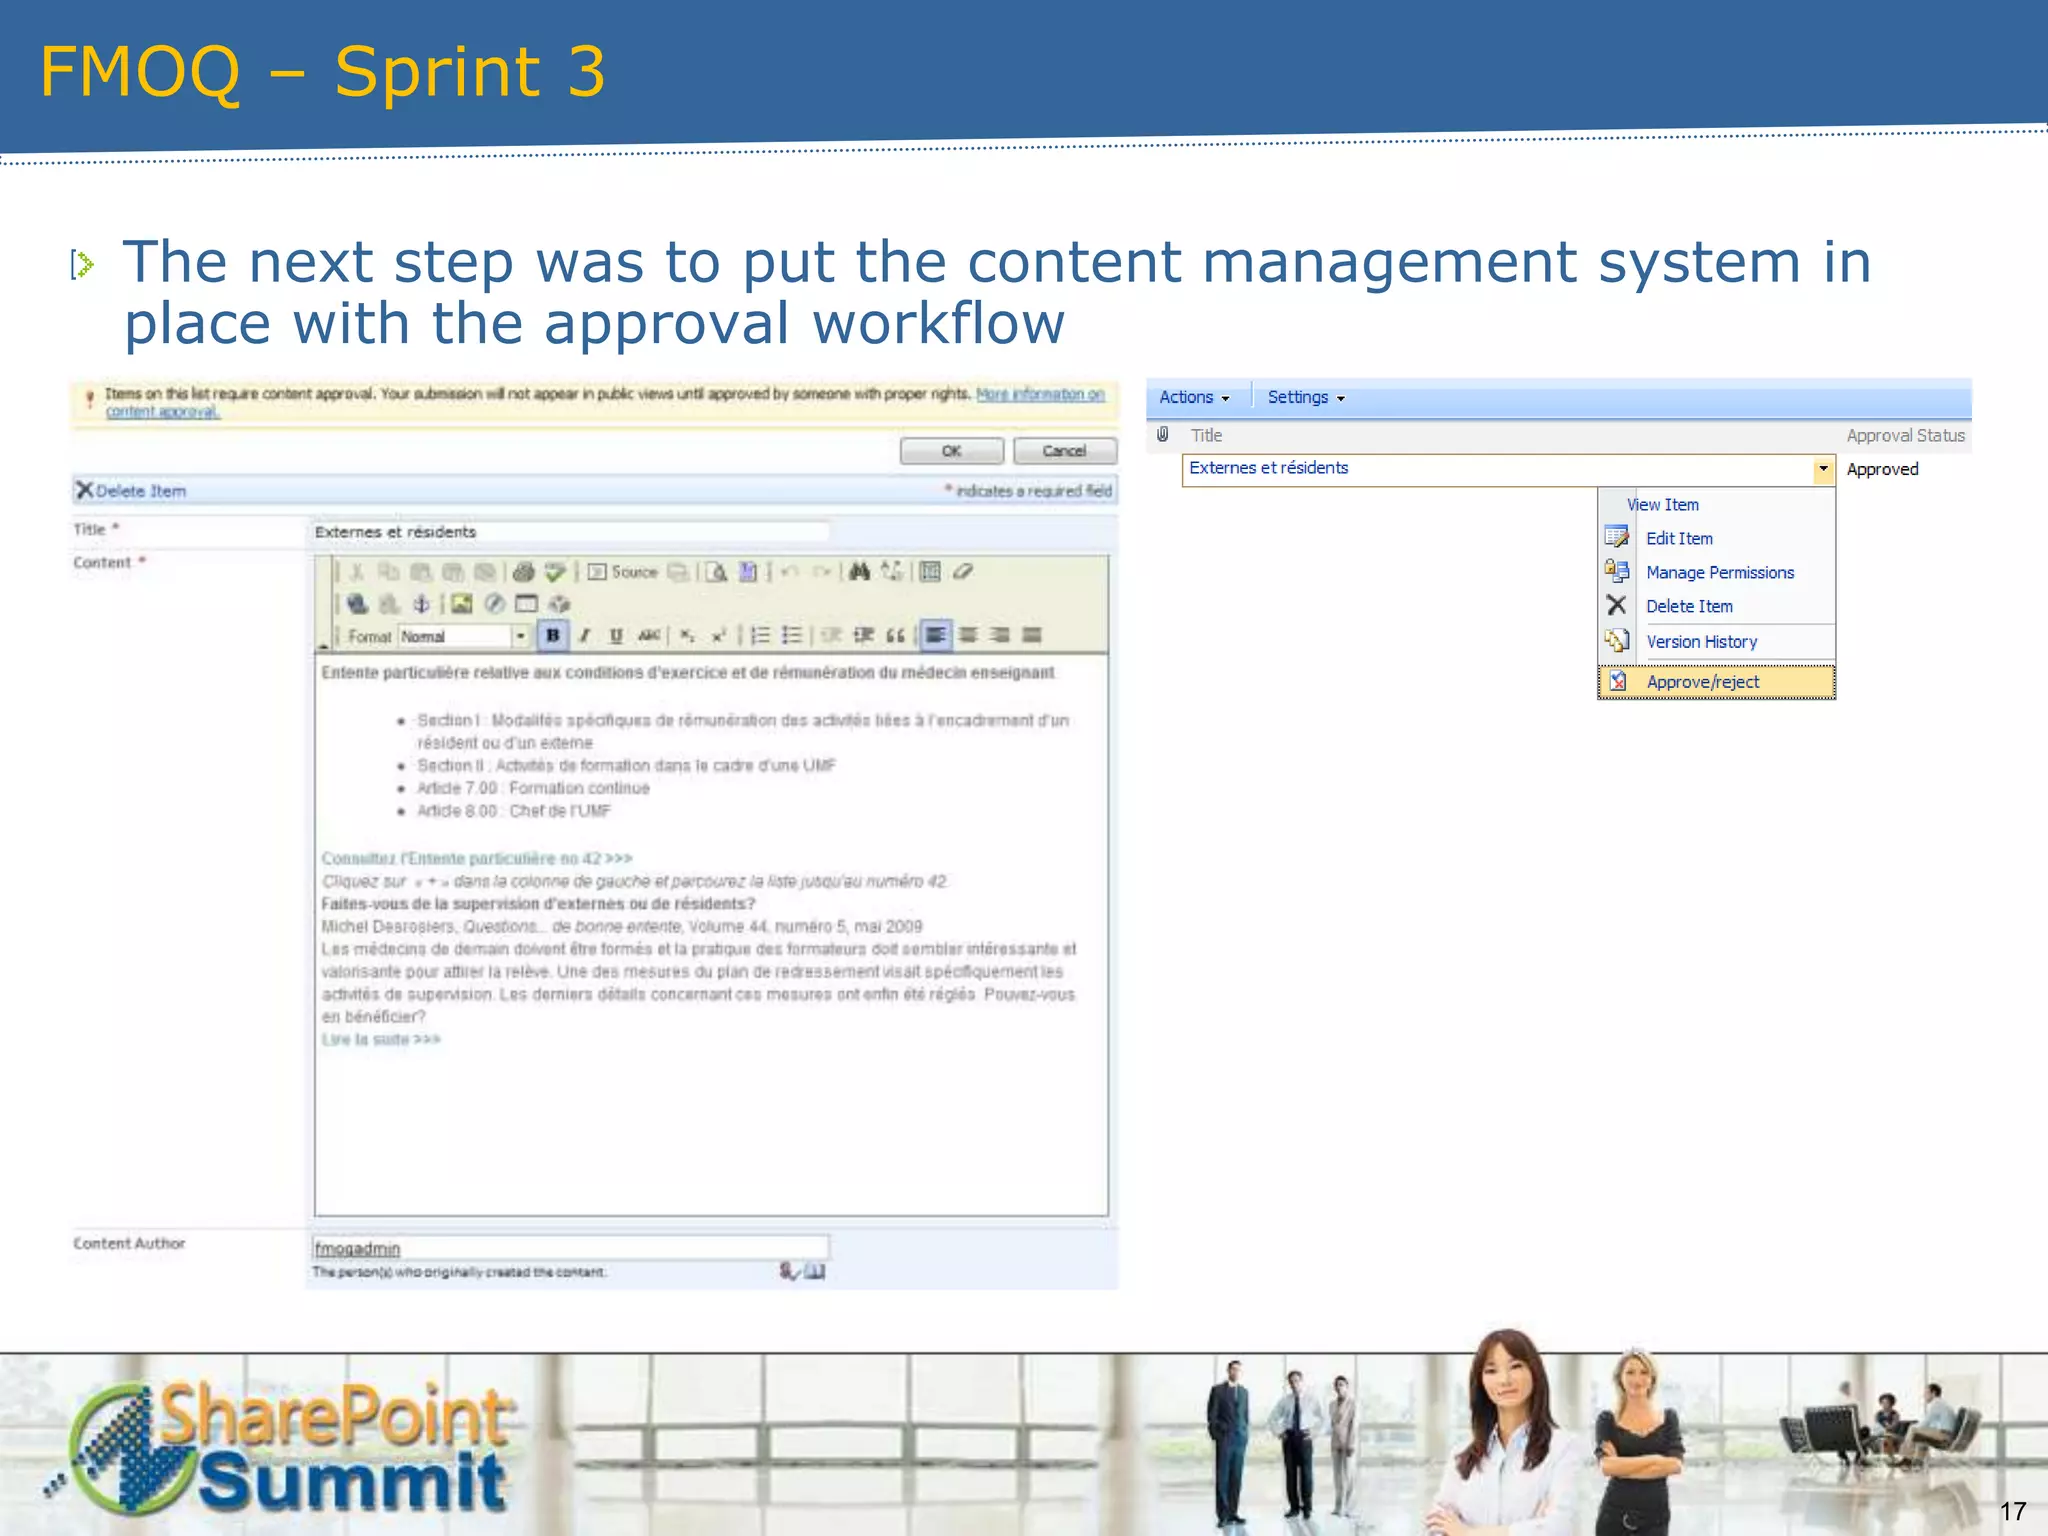Click the Copy icon in editor toolbar
The height and width of the screenshot is (1536, 2048).
click(389, 572)
